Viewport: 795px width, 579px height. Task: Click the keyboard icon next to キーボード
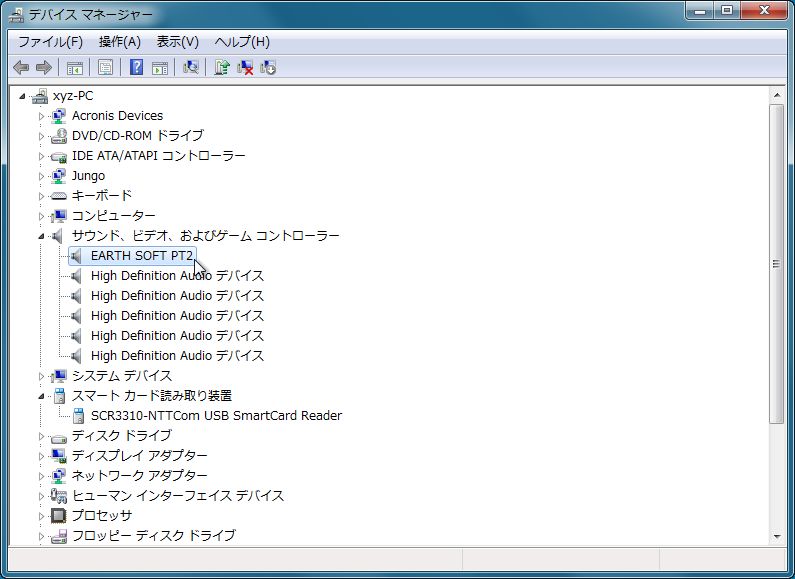59,196
